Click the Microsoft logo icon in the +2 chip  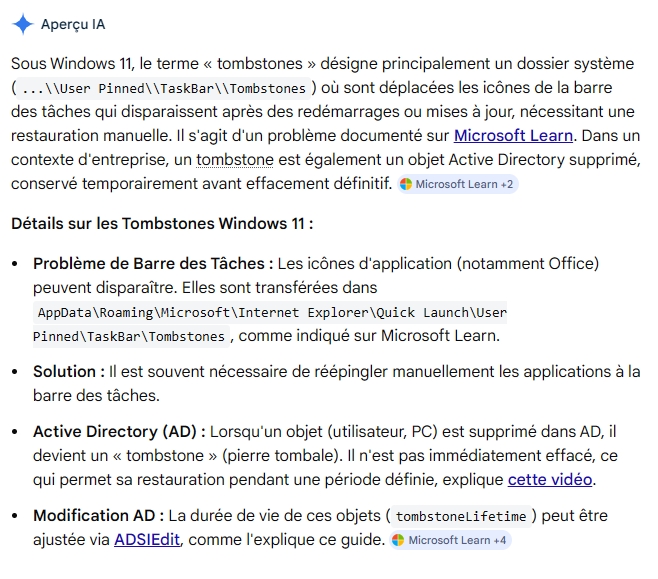coord(406,184)
